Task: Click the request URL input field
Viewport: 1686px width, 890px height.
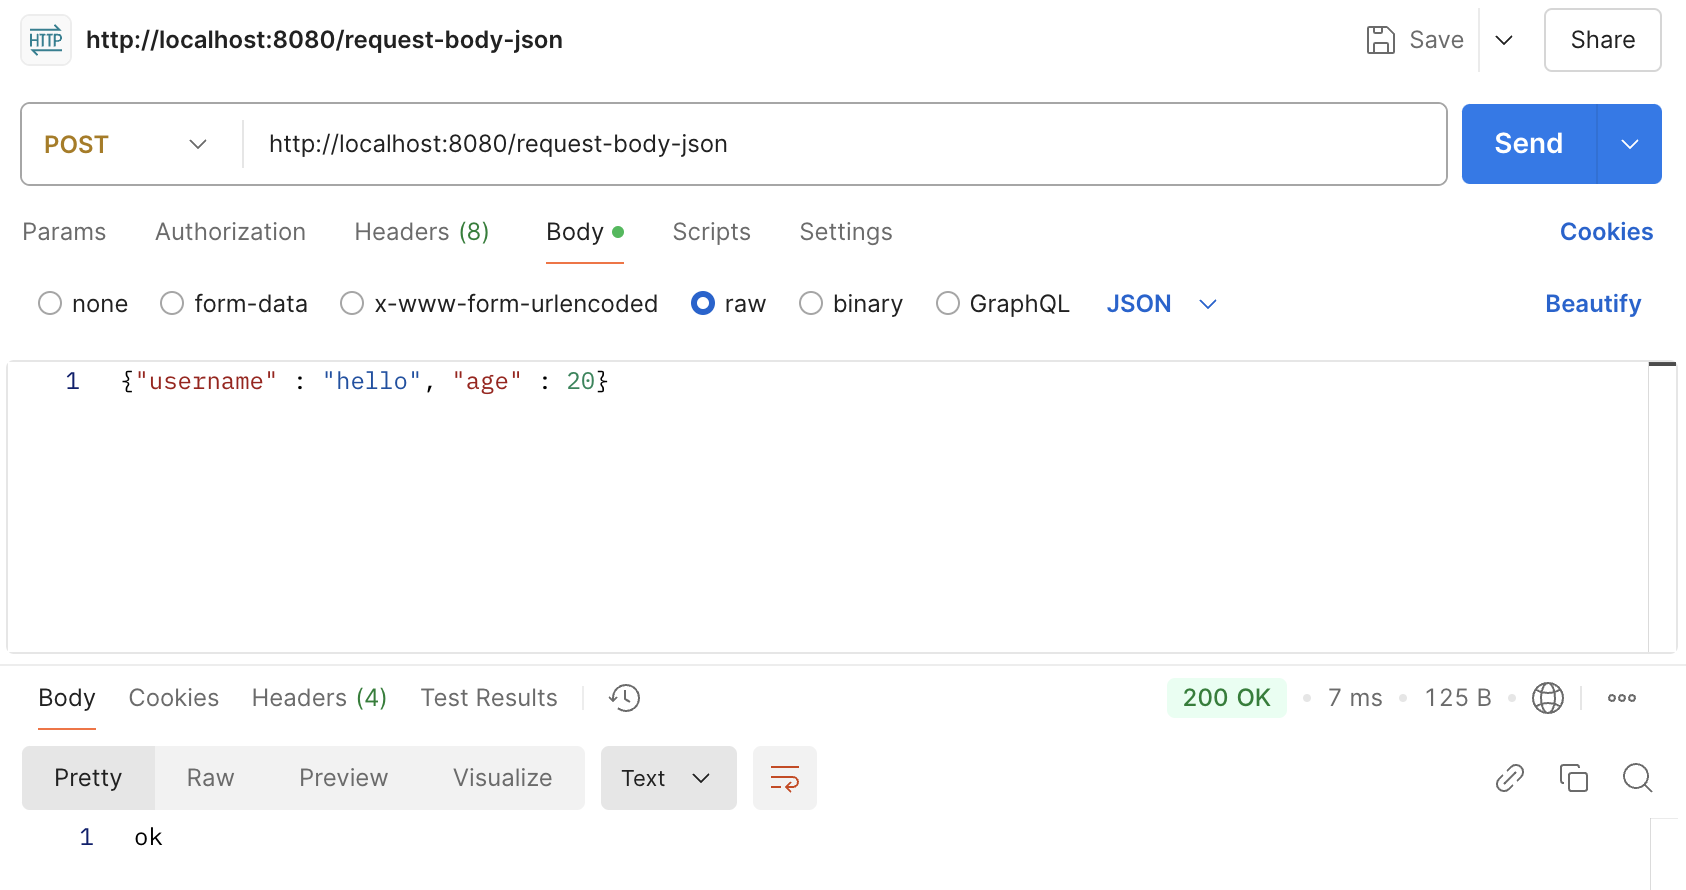Action: click(x=845, y=144)
